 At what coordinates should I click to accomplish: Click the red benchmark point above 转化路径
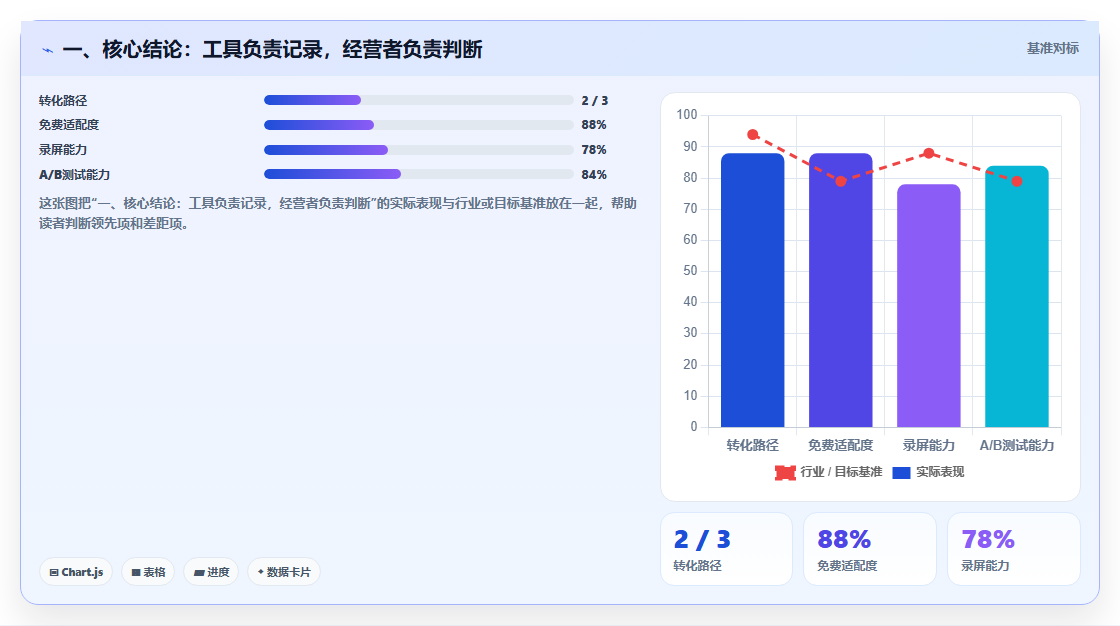click(x=753, y=134)
